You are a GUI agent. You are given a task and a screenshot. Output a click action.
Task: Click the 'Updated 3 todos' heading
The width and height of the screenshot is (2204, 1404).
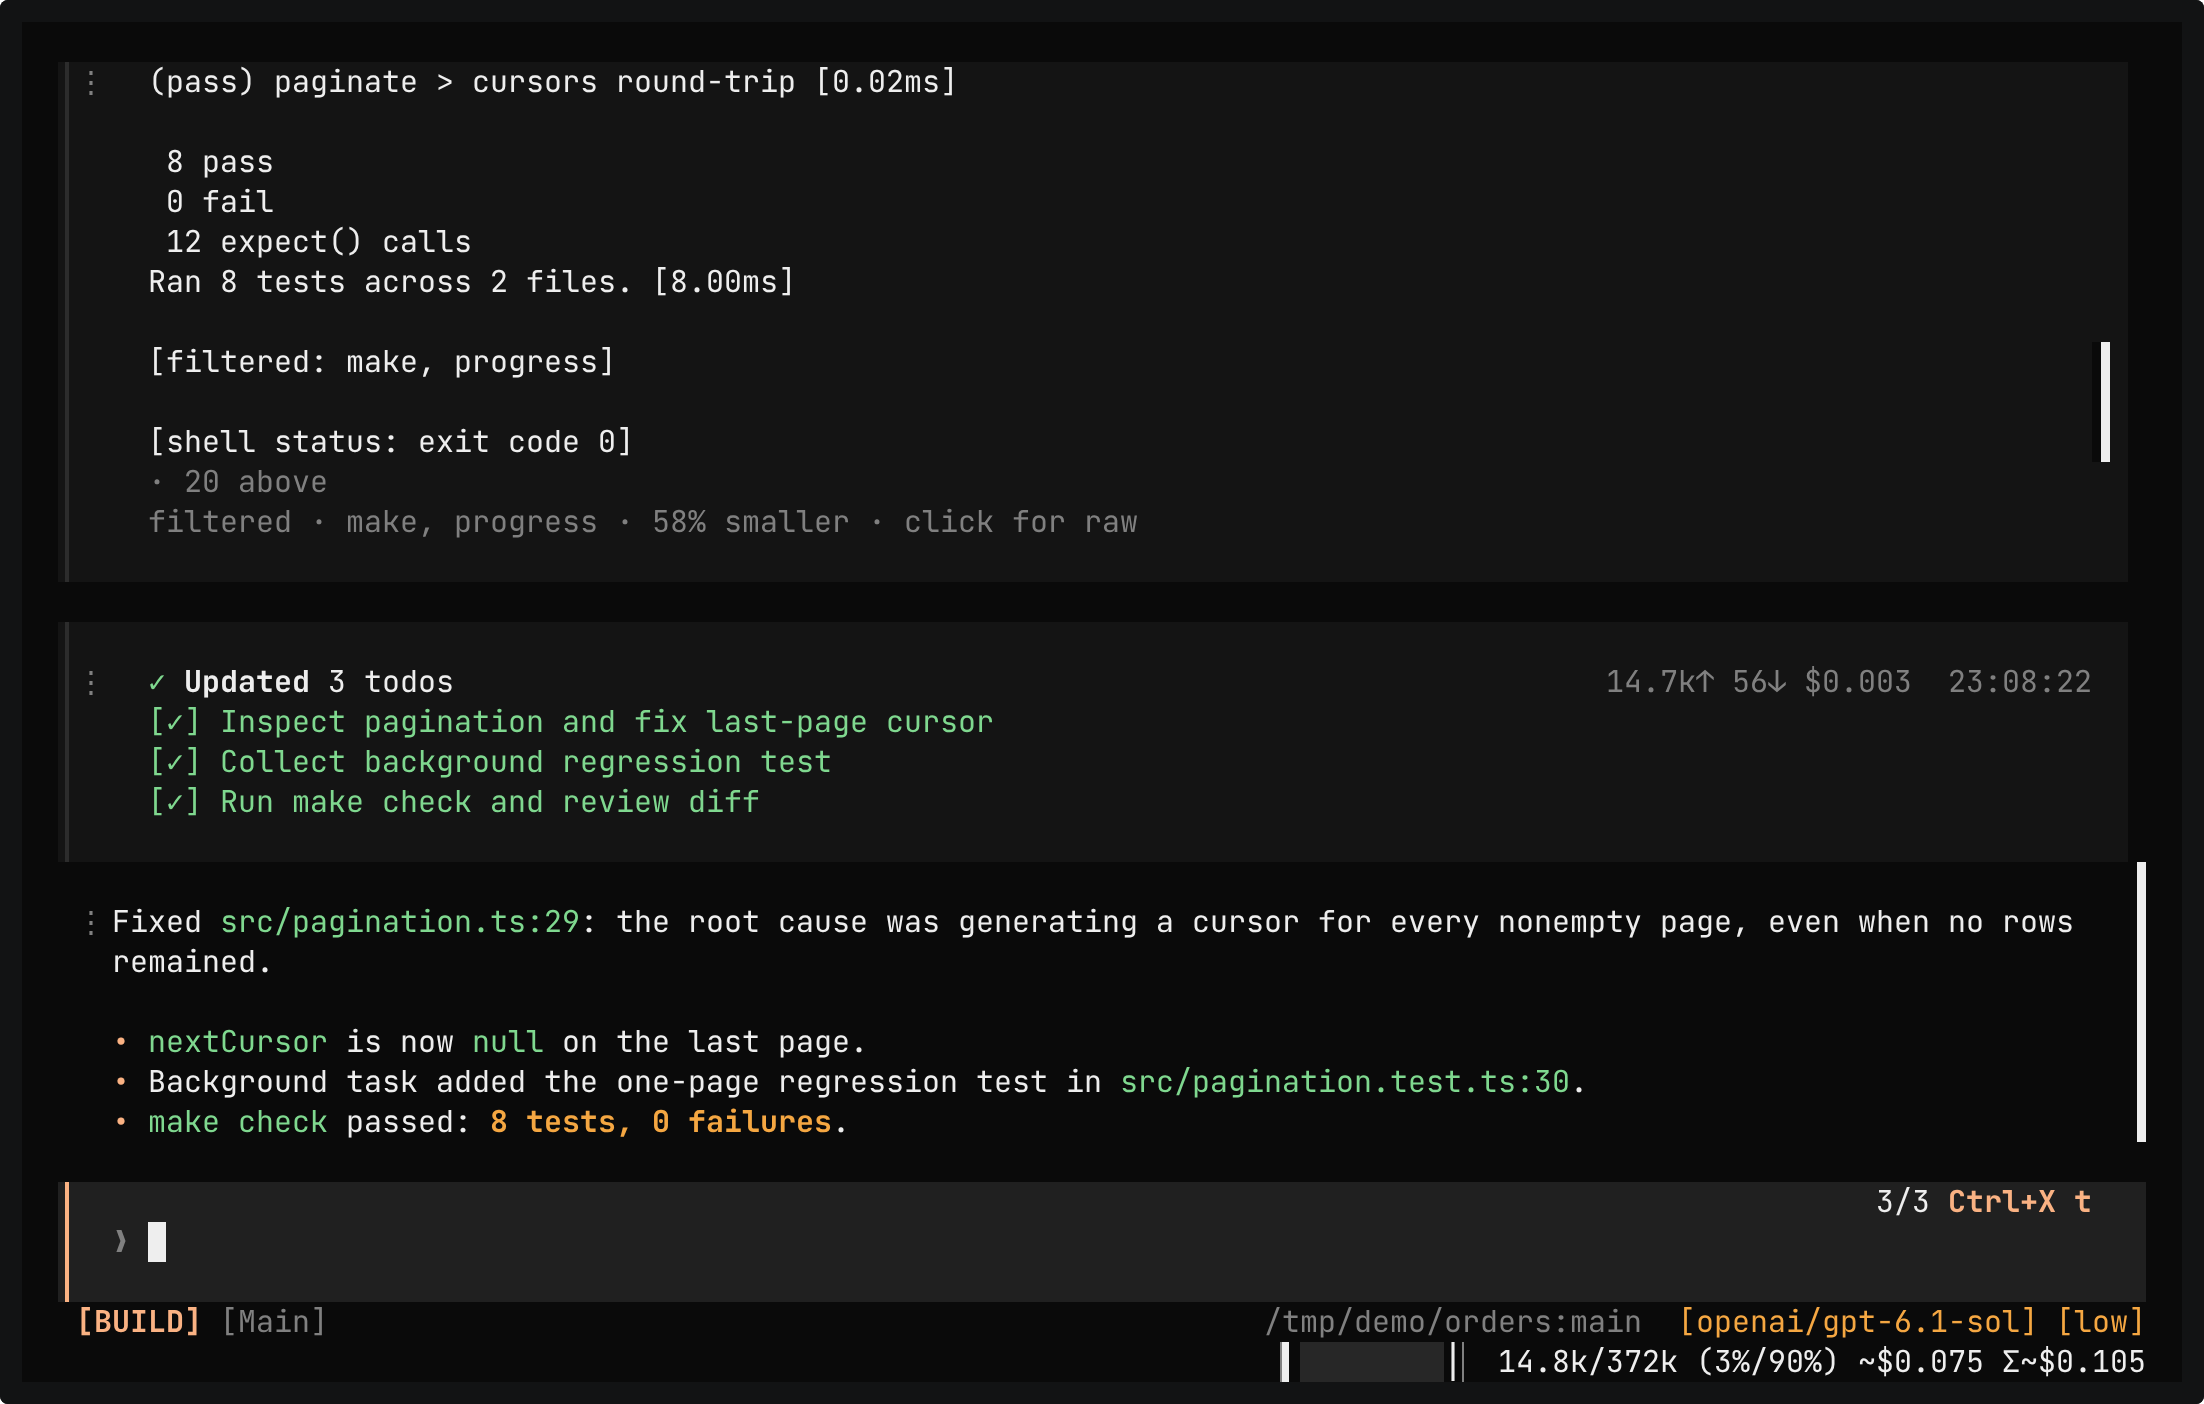[319, 682]
